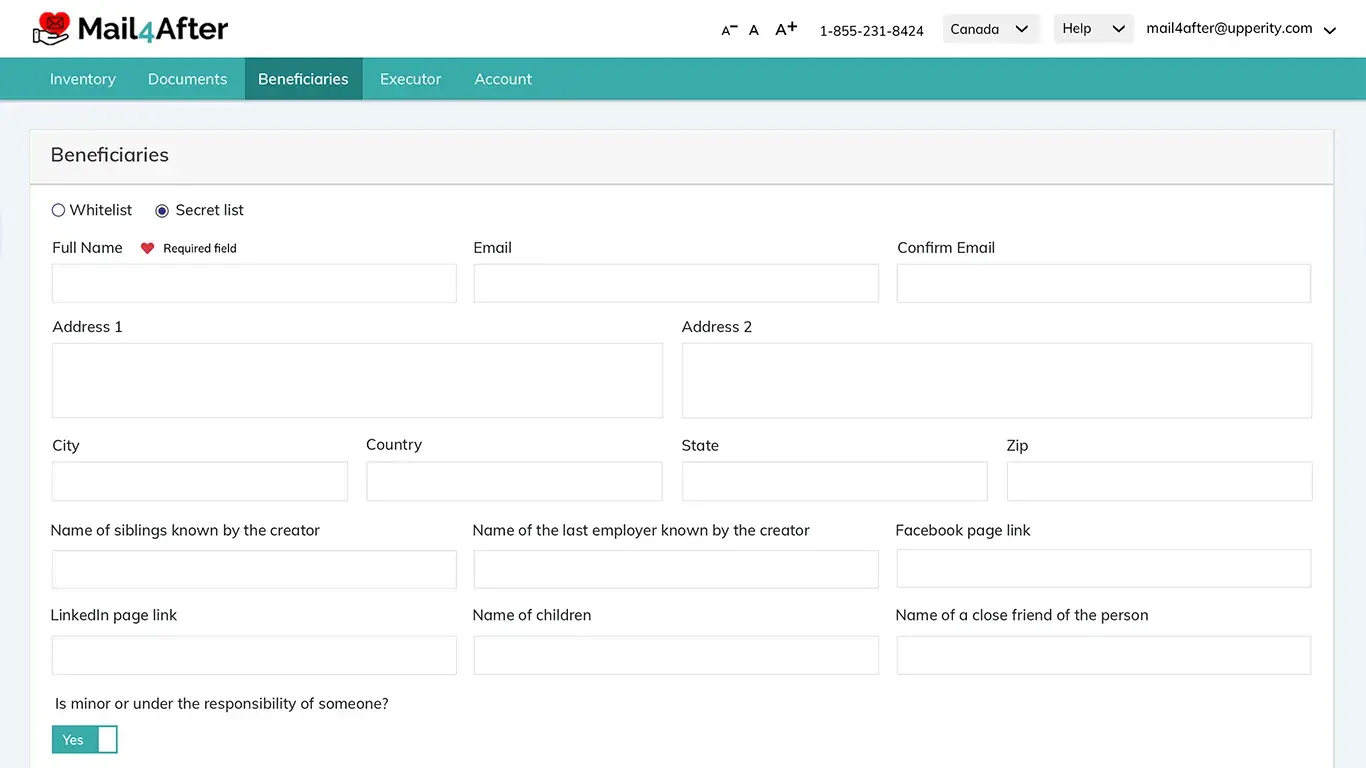Open the Executor tab

pos(410,79)
